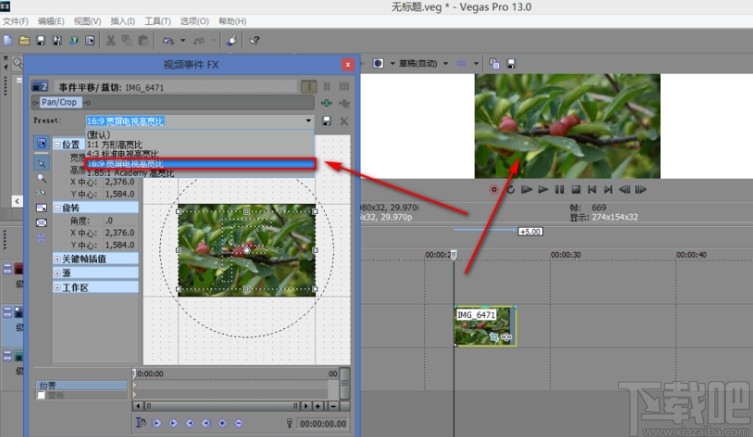This screenshot has height=437, width=753.
Task: Toggle the lock aspect ratio icon
Action: pos(41,208)
